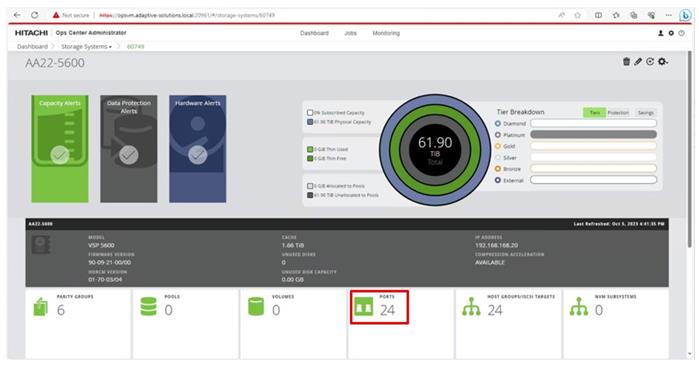Open the Parity Groups tile icon

tap(41, 307)
